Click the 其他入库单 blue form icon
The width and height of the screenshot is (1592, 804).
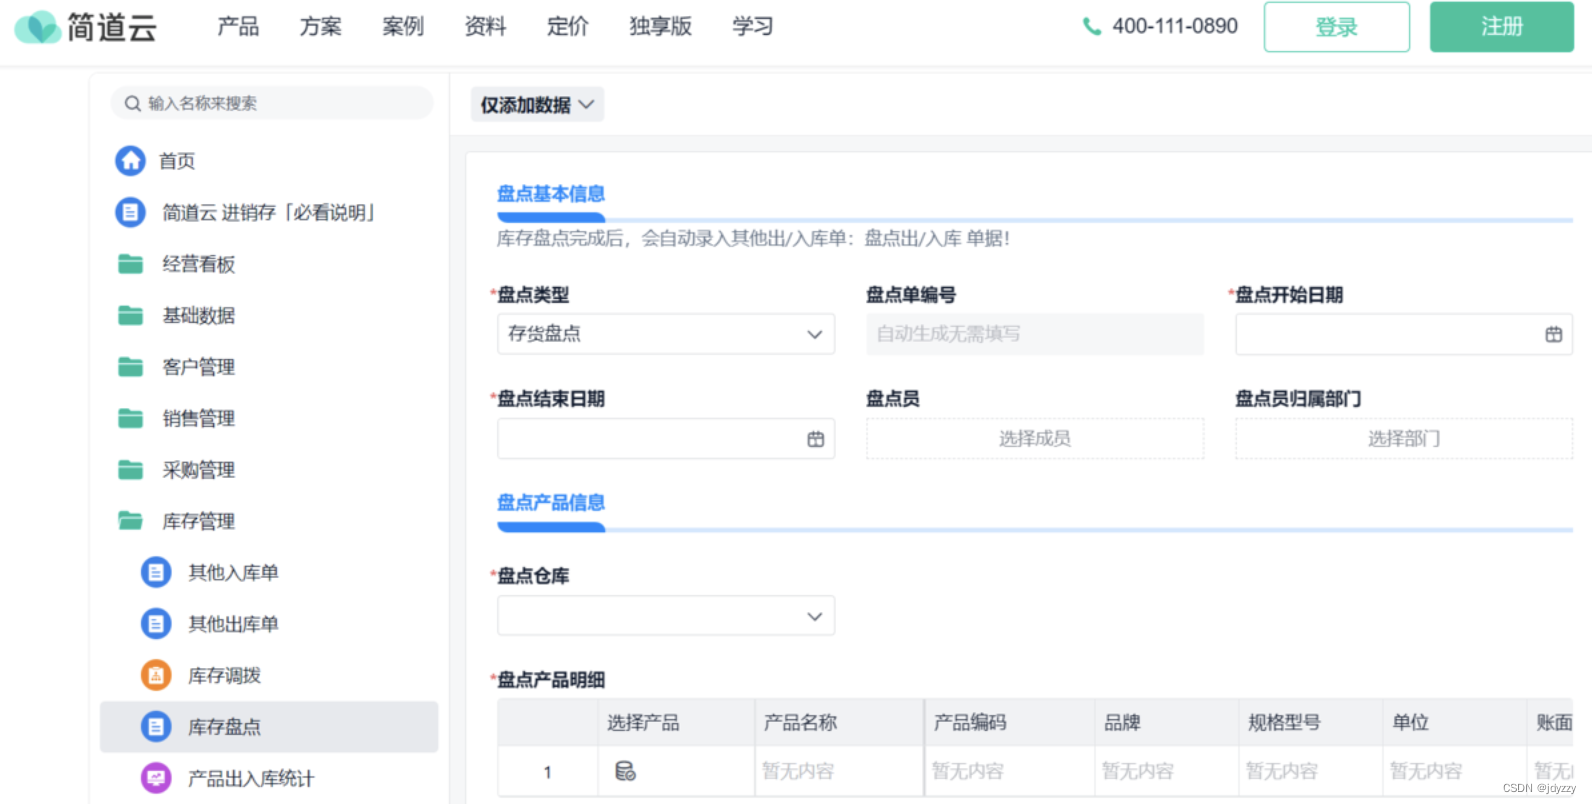click(155, 573)
